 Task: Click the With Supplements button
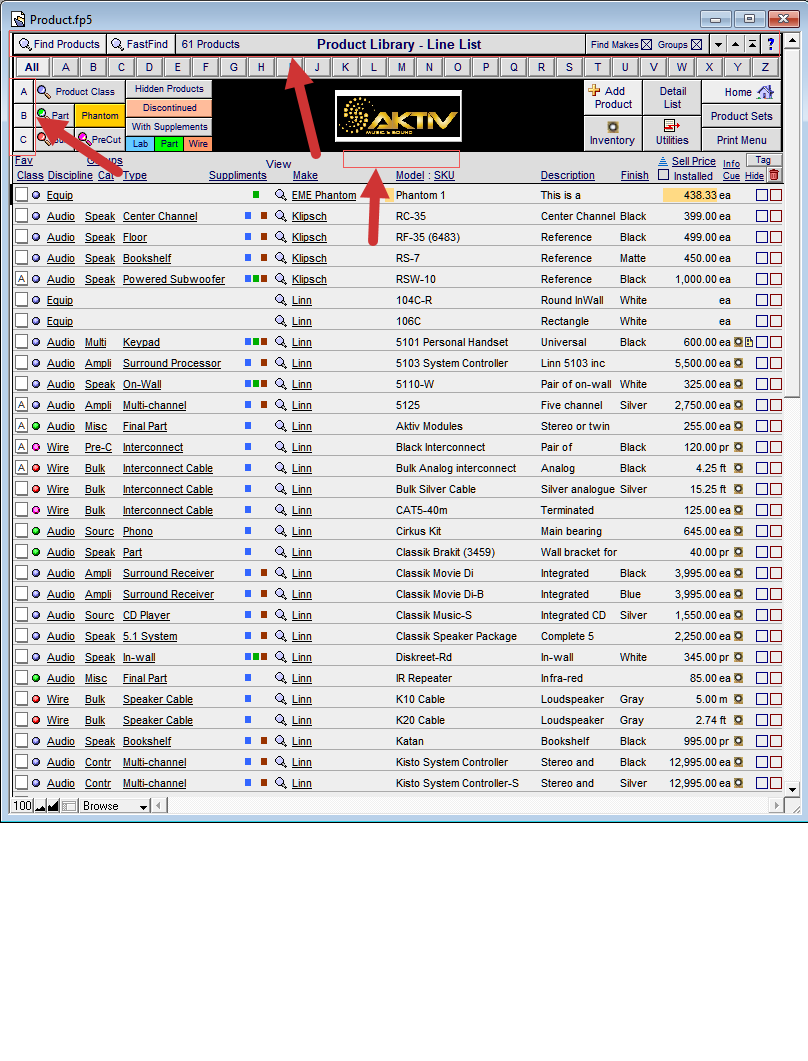click(x=169, y=127)
